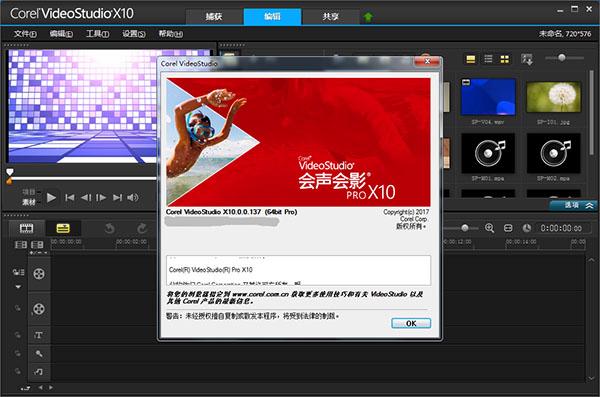Image resolution: width=600 pixels, height=397 pixels.
Task: Click the timeline scroll left arrow
Action: point(41,388)
